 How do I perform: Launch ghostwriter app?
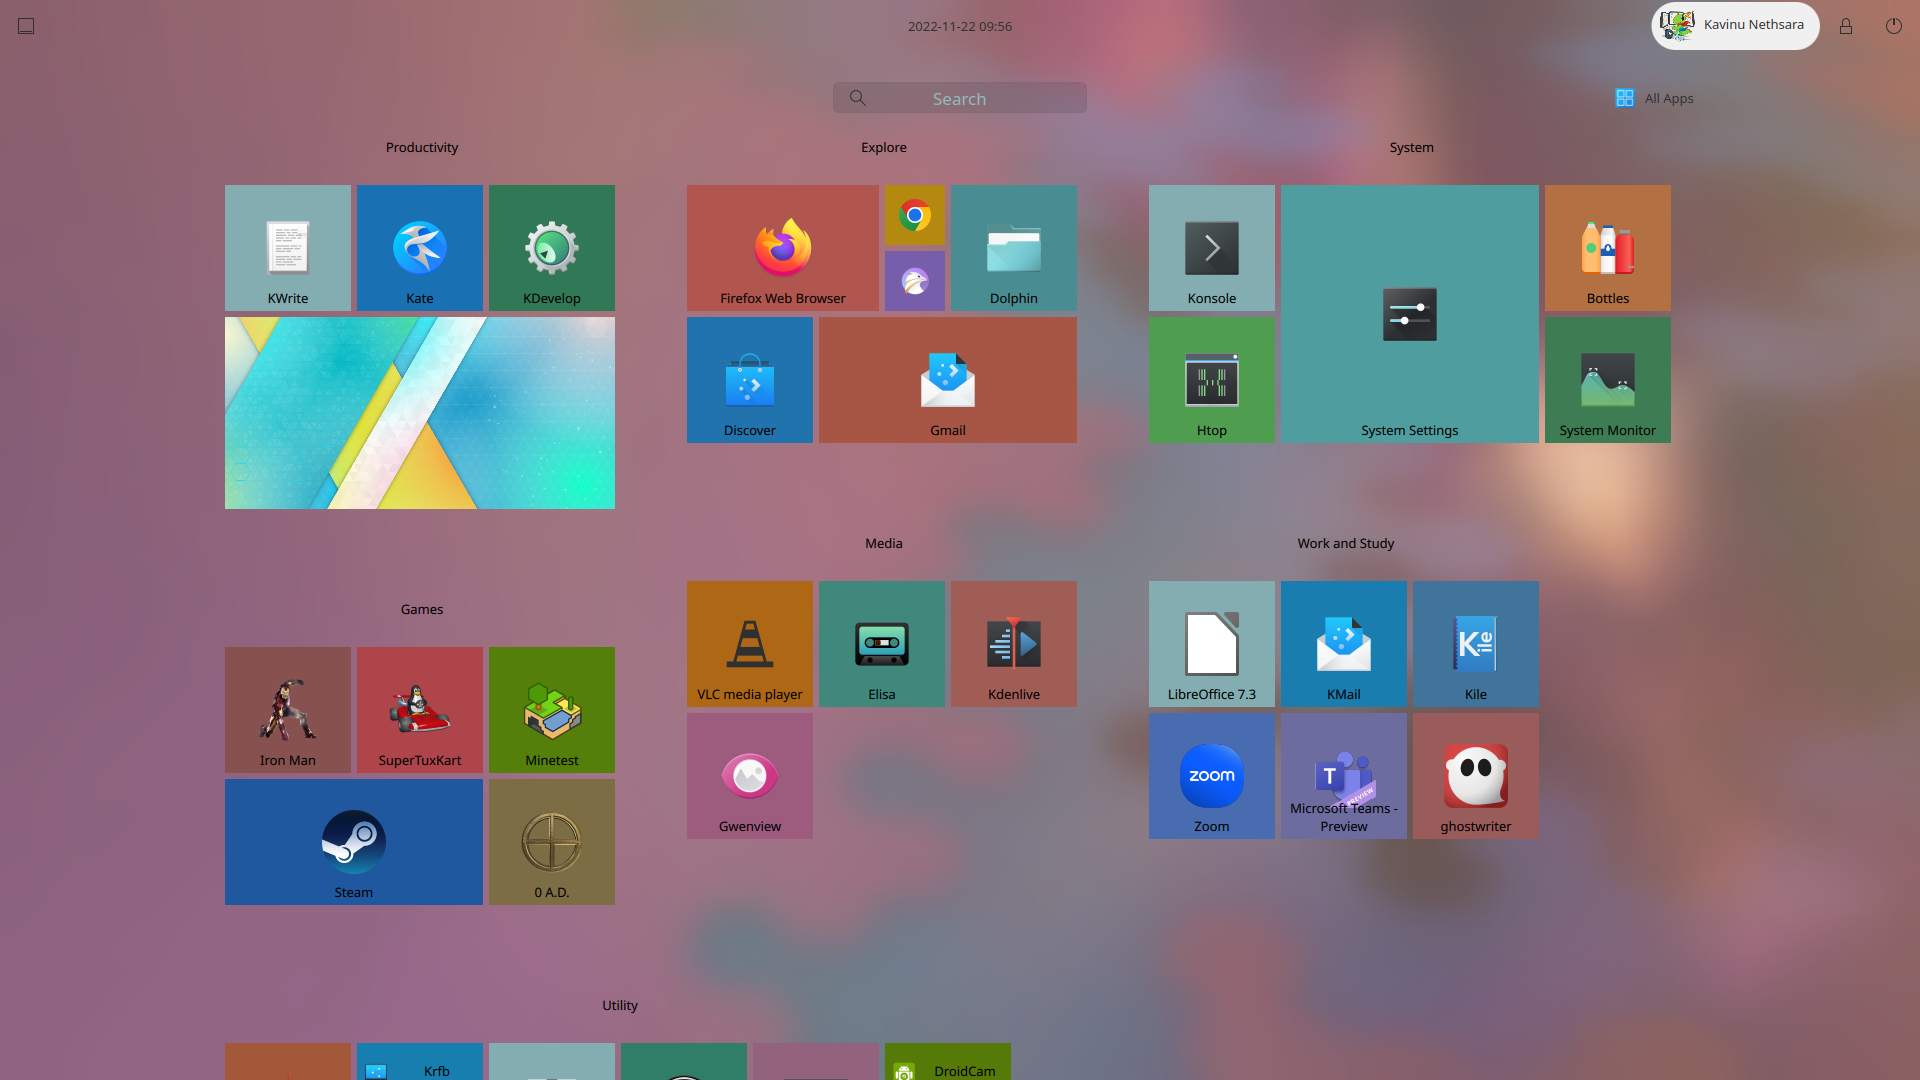point(1476,776)
